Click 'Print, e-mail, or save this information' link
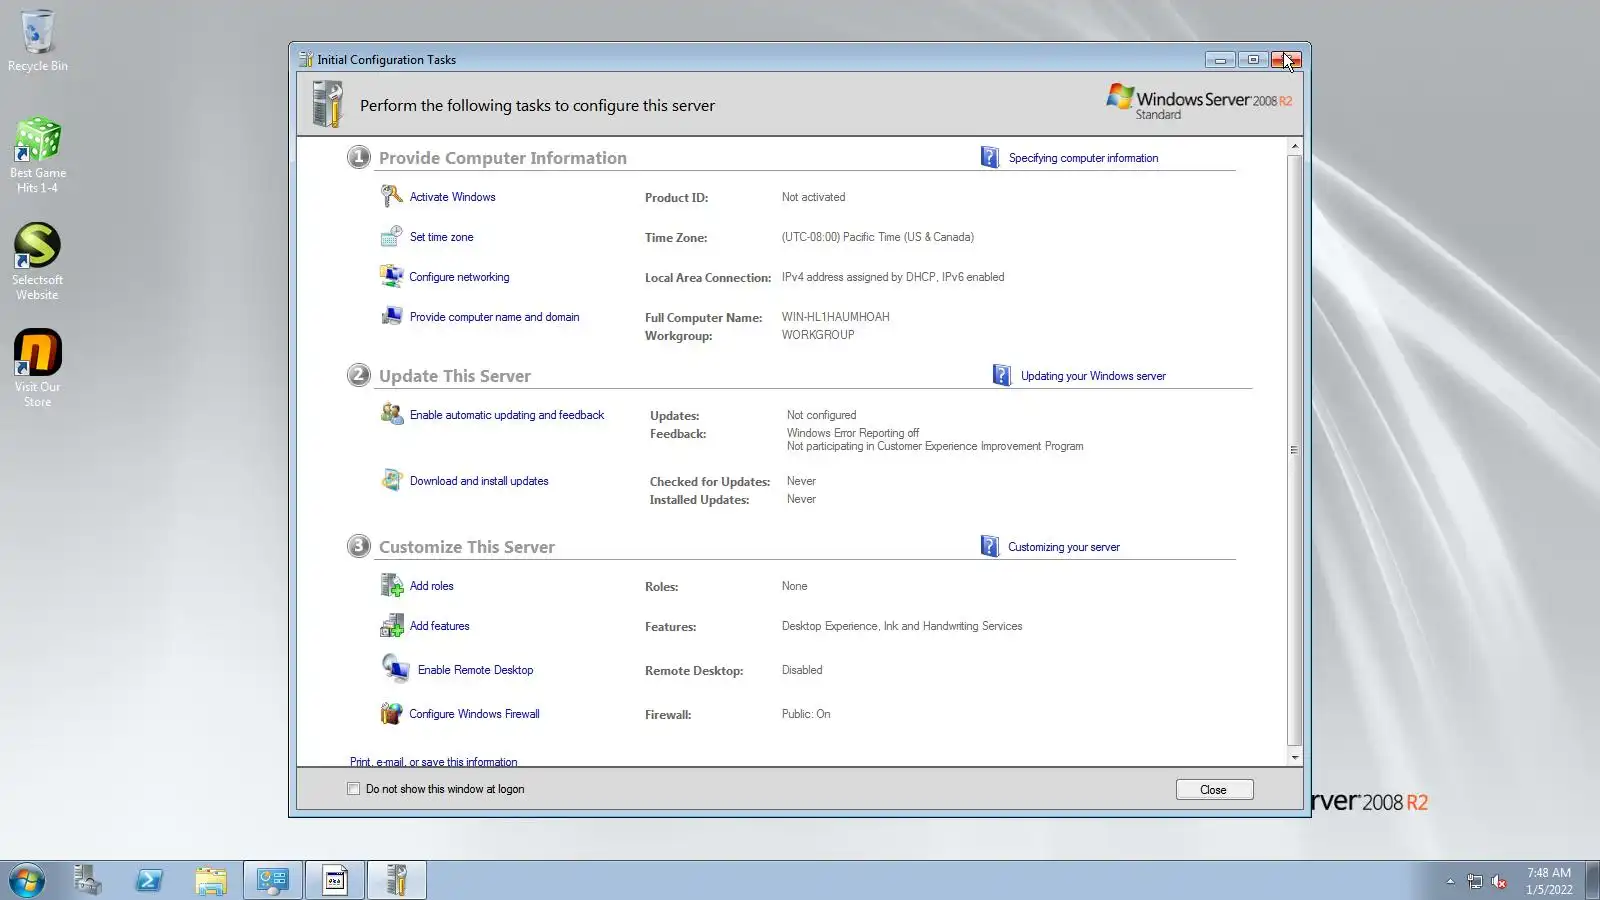Viewport: 1600px width, 900px height. point(433,762)
